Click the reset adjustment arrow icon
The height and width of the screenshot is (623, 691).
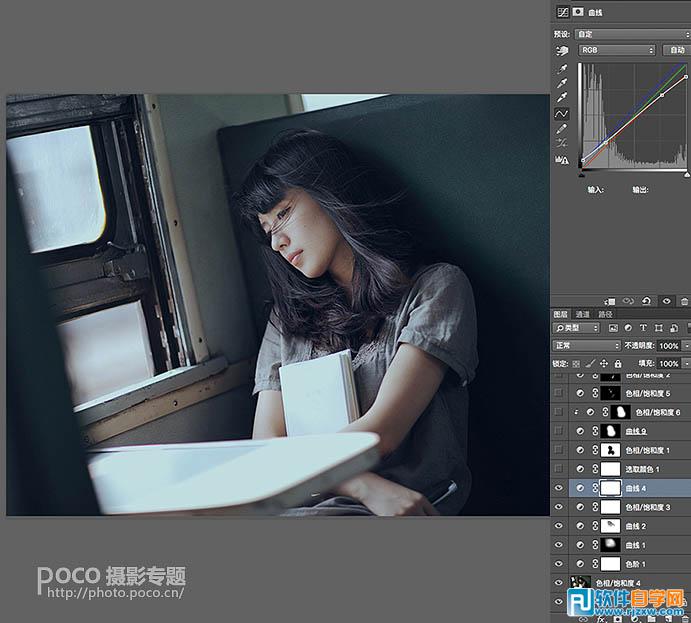pos(646,301)
